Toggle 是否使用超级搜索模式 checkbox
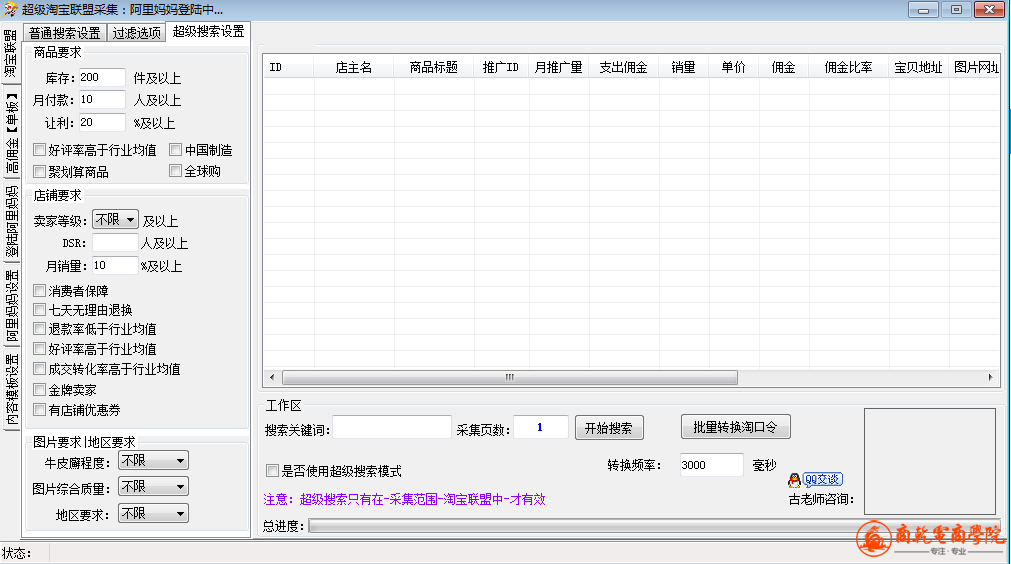1011x564 pixels. pos(272,471)
